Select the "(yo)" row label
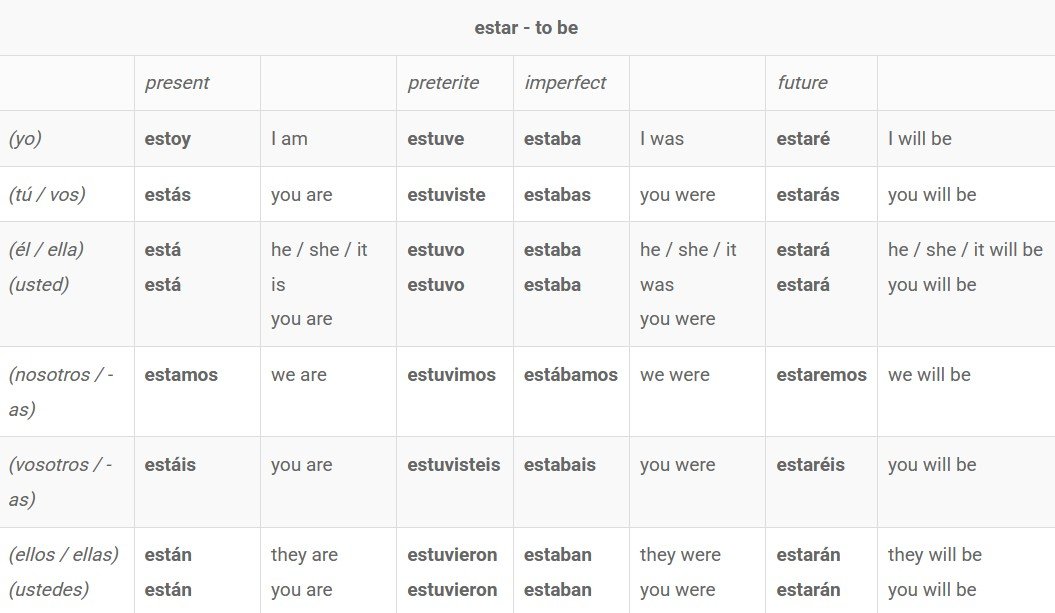 pyautogui.click(x=25, y=139)
